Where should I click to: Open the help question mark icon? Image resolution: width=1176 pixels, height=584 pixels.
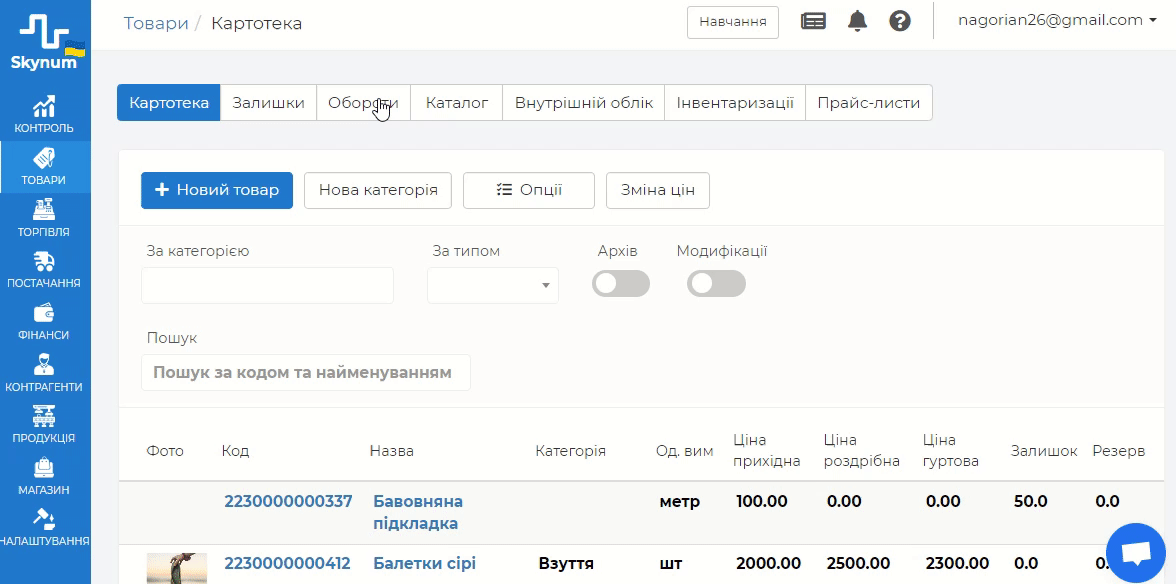point(900,21)
